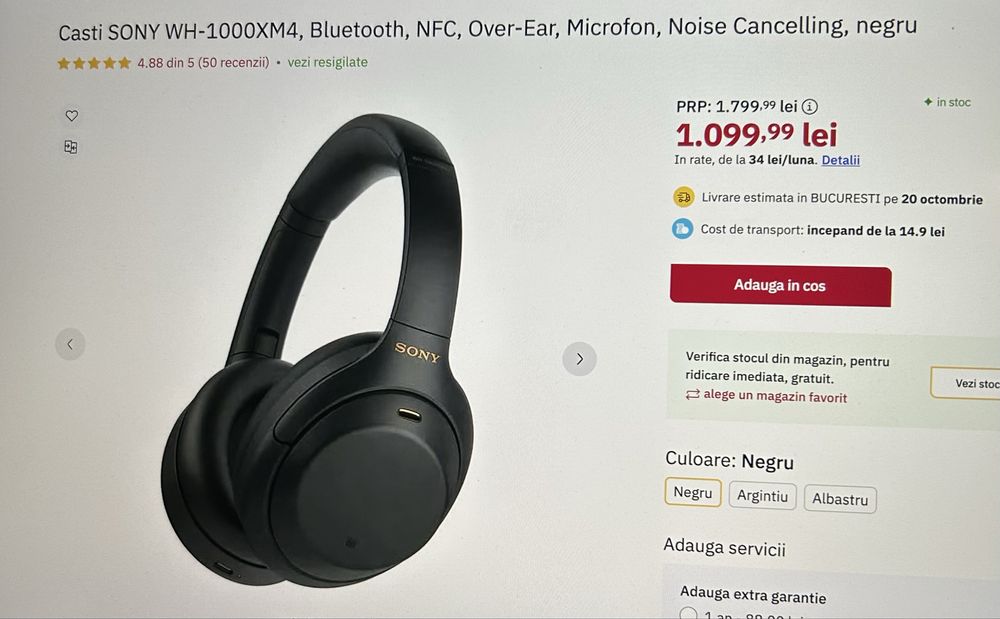Click alege un magazin favorit link
The height and width of the screenshot is (619, 1000).
point(766,396)
